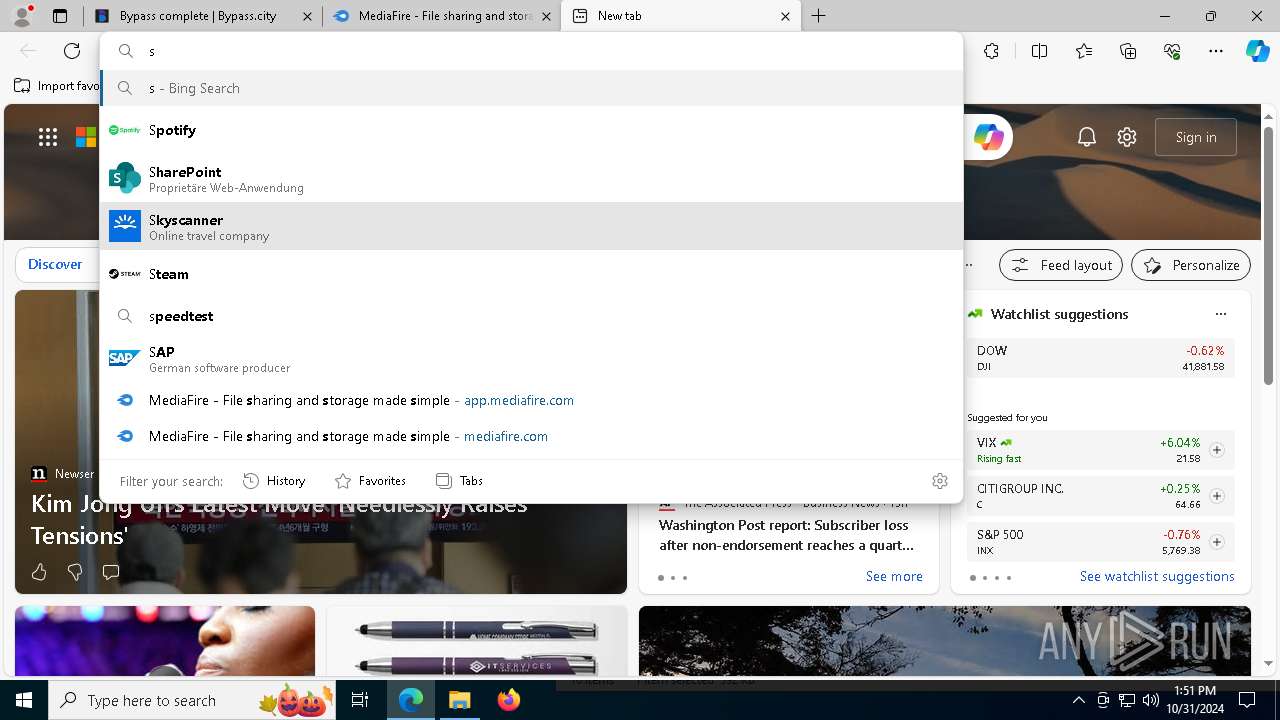
Task: Show hidden system tray icons
Action: [1078, 700]
